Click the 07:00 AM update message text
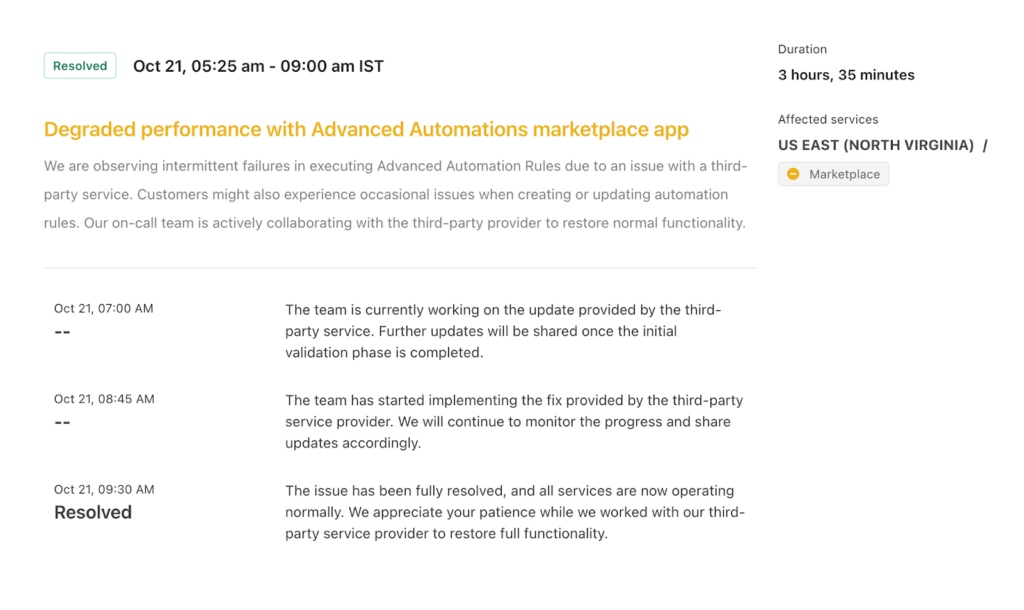1024x610 pixels. [503, 331]
